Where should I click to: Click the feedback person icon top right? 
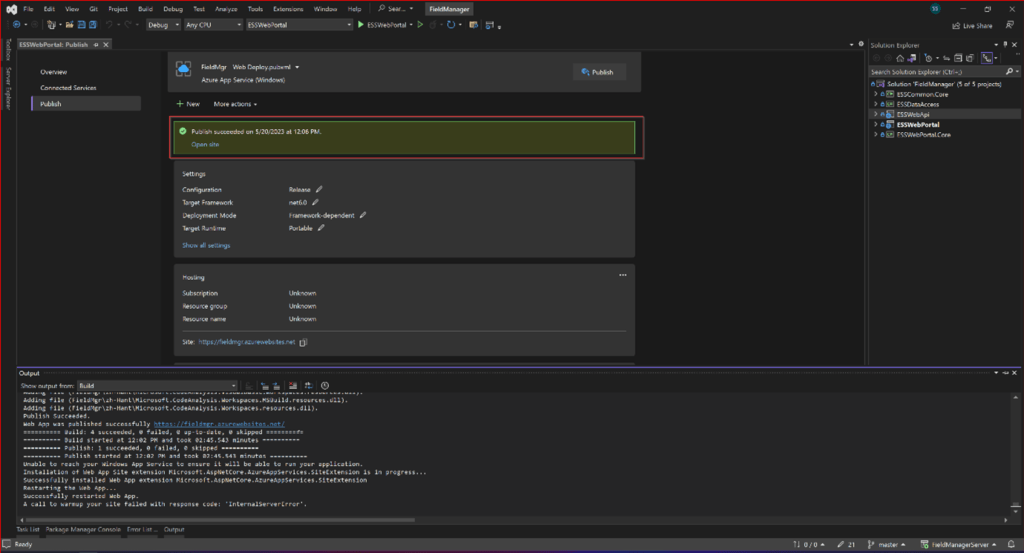coord(1010,25)
